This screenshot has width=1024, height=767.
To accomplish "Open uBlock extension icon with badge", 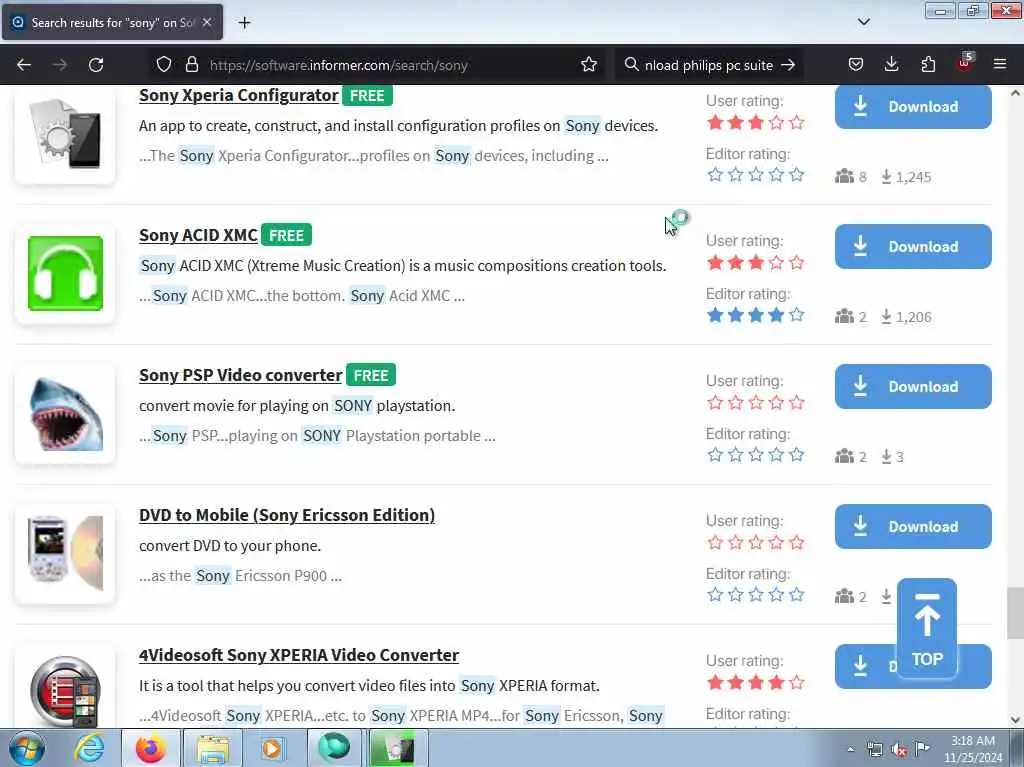I will click(x=965, y=63).
